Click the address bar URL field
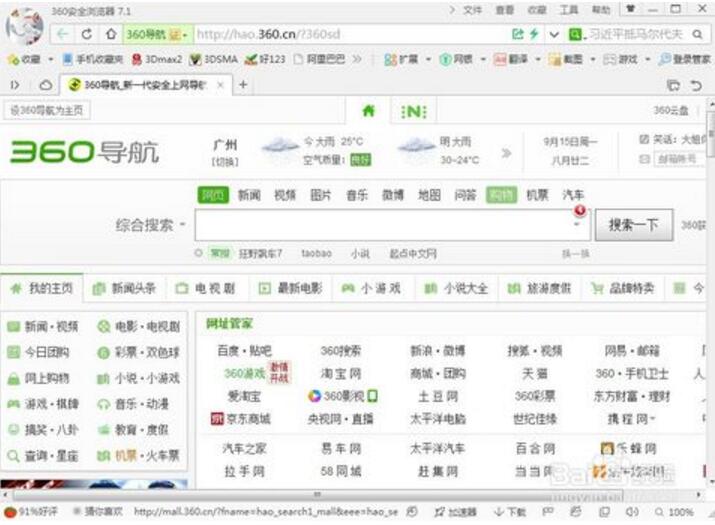The width and height of the screenshot is (715, 525). point(351,34)
